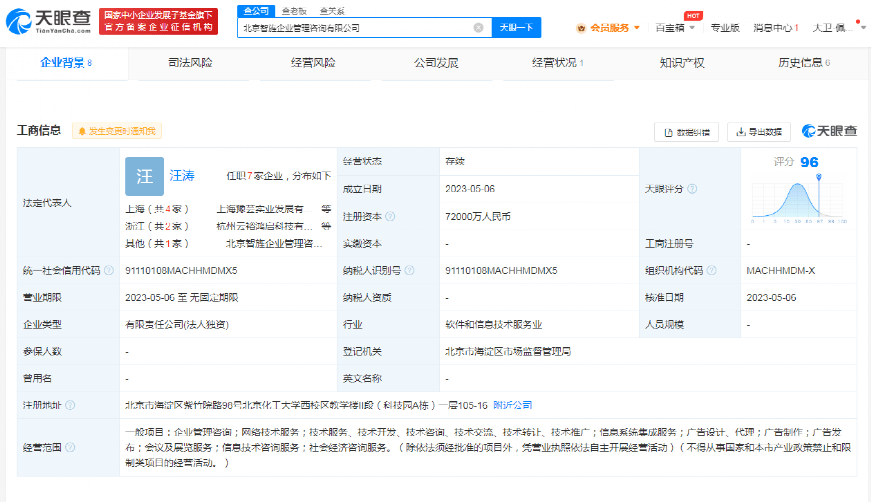The image size is (871, 502).
Task: Click the 浙江（共2家） region row
Action: pyautogui.click(x=157, y=227)
